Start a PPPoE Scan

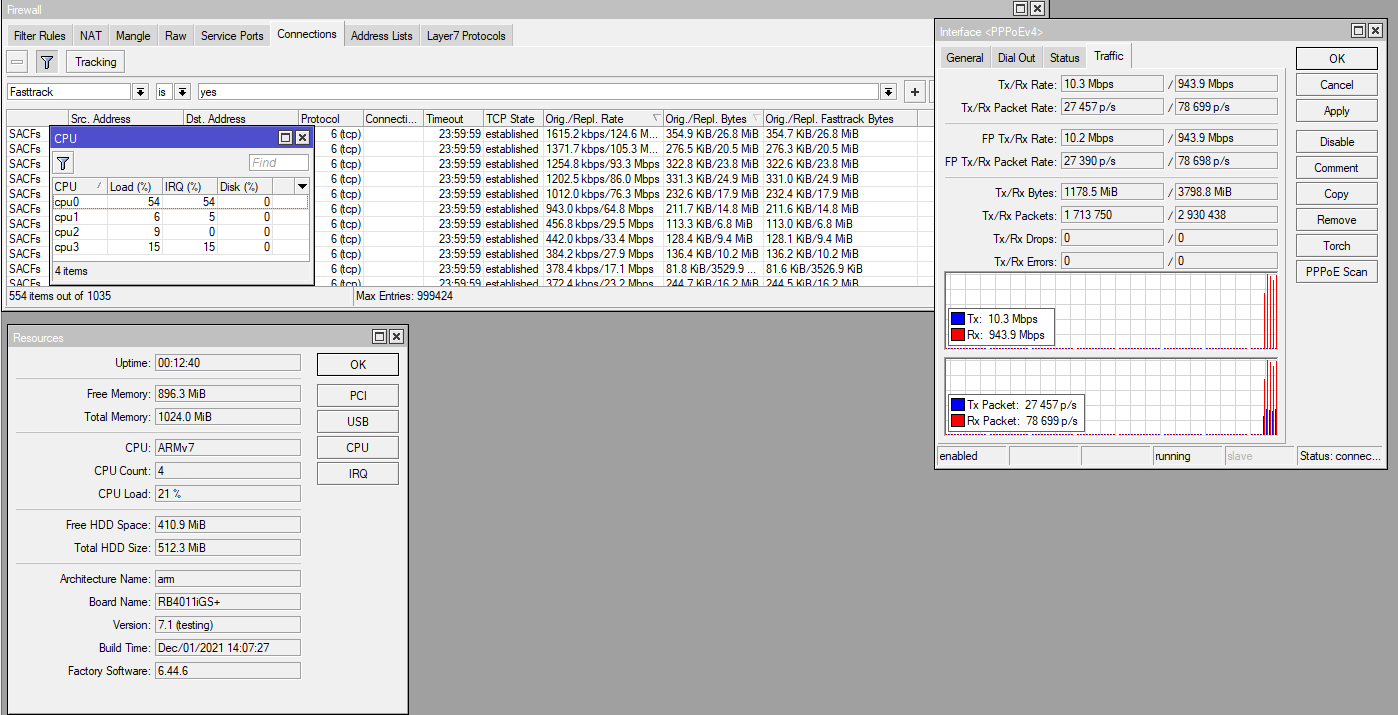click(x=1337, y=272)
